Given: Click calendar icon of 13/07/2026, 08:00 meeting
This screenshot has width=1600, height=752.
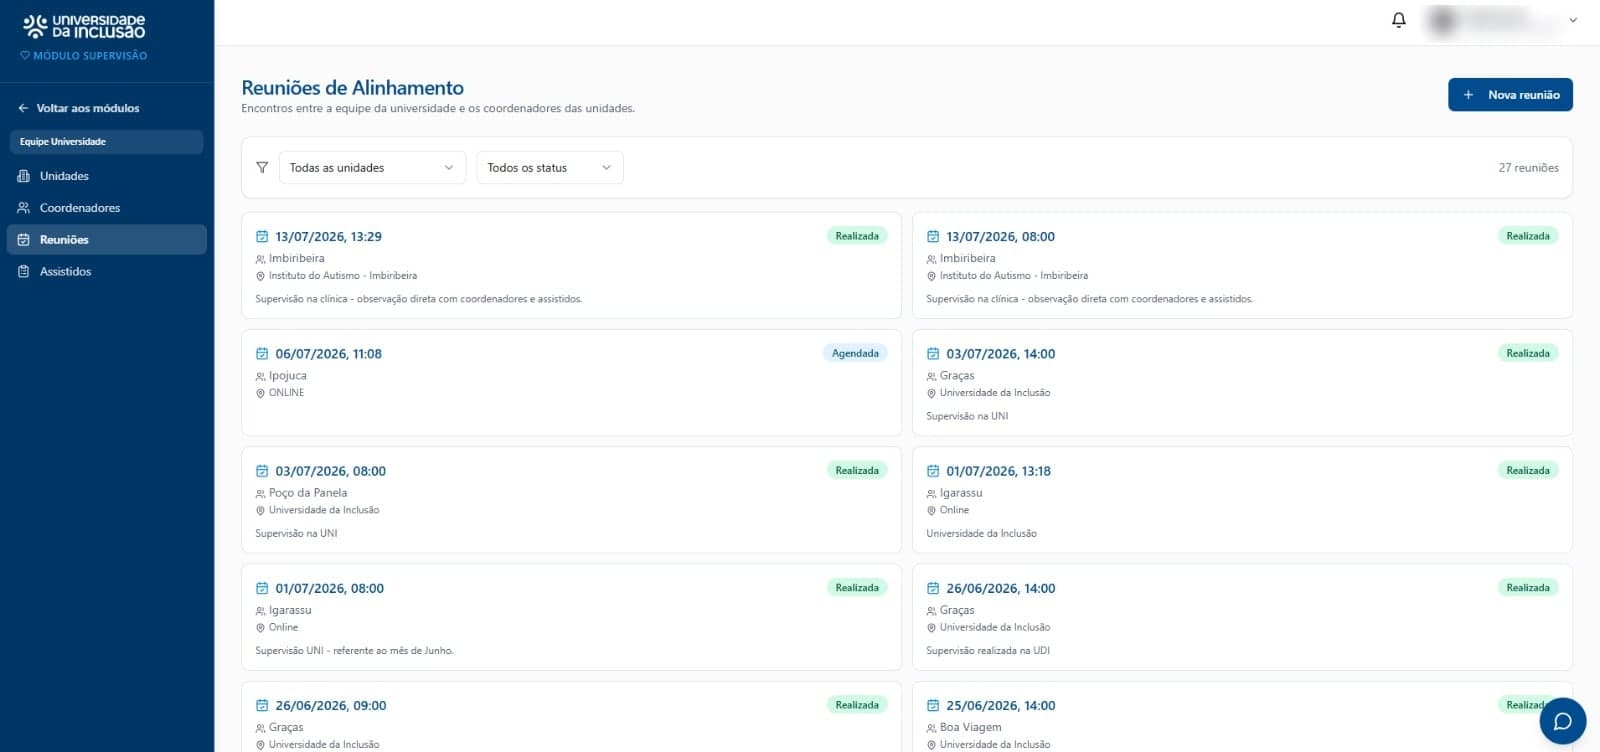Looking at the screenshot, I should point(933,237).
